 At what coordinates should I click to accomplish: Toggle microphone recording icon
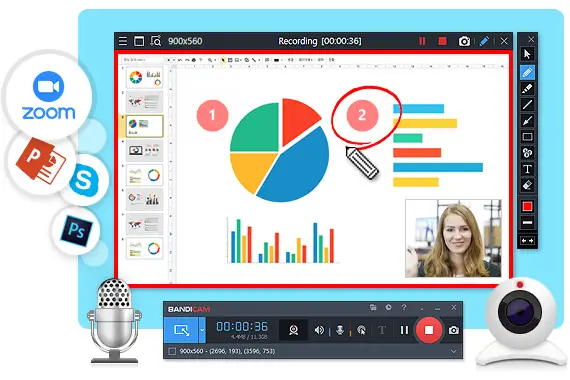[340, 330]
